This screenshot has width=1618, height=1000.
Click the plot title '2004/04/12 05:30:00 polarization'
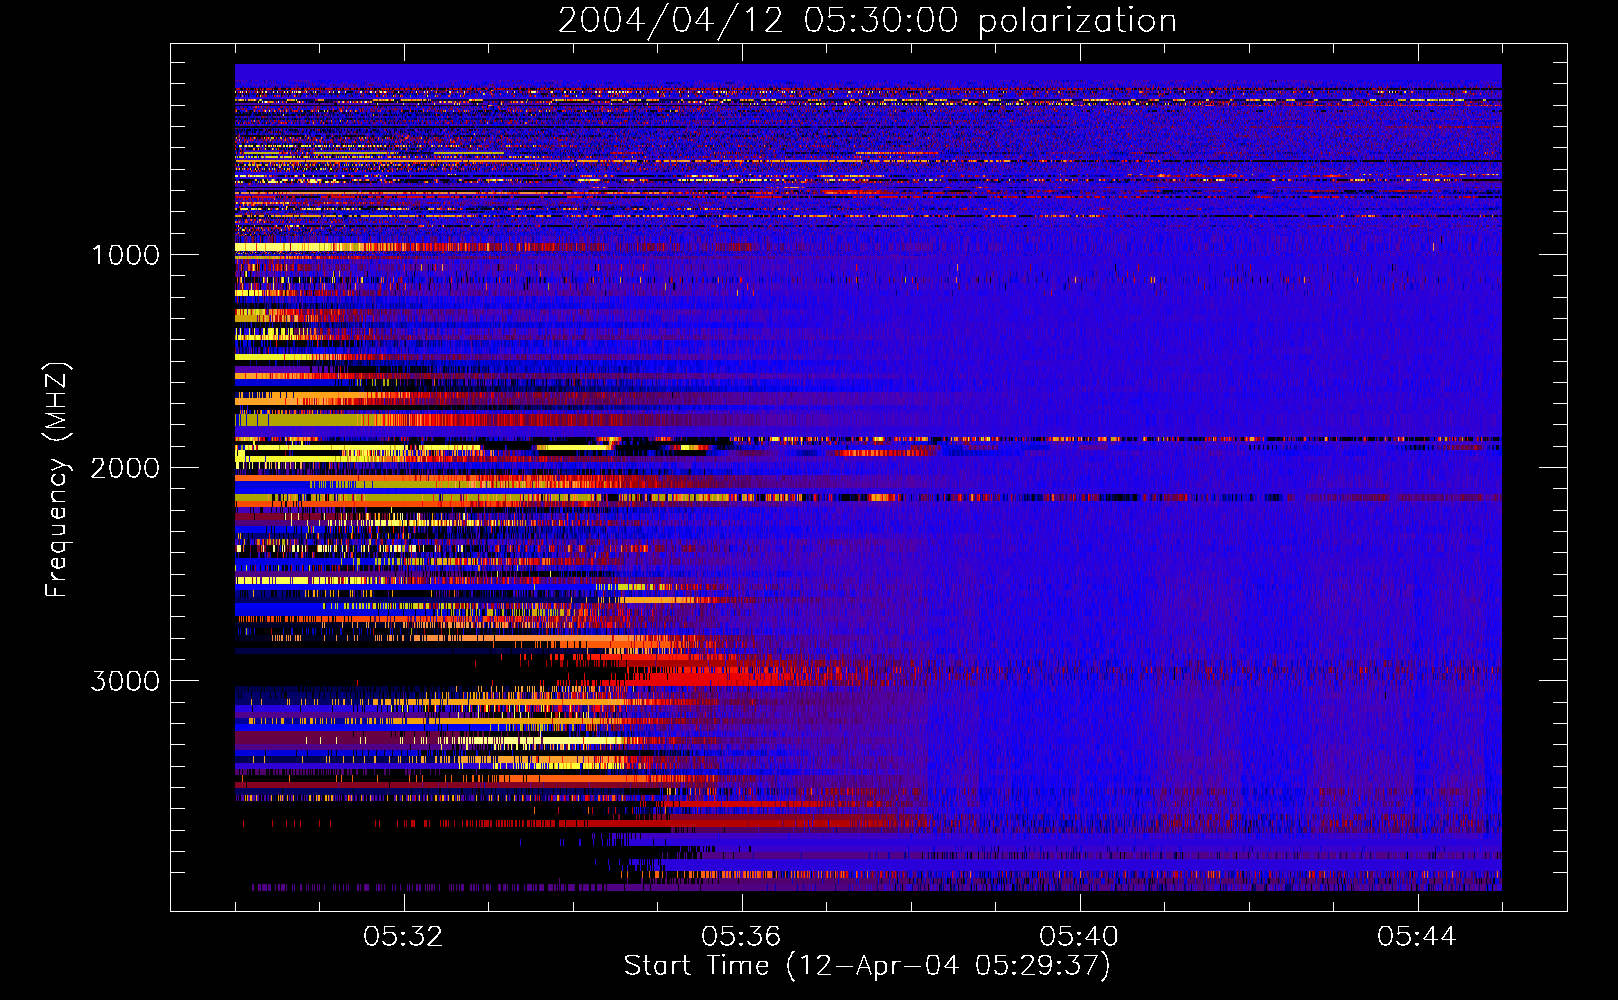pos(867,21)
